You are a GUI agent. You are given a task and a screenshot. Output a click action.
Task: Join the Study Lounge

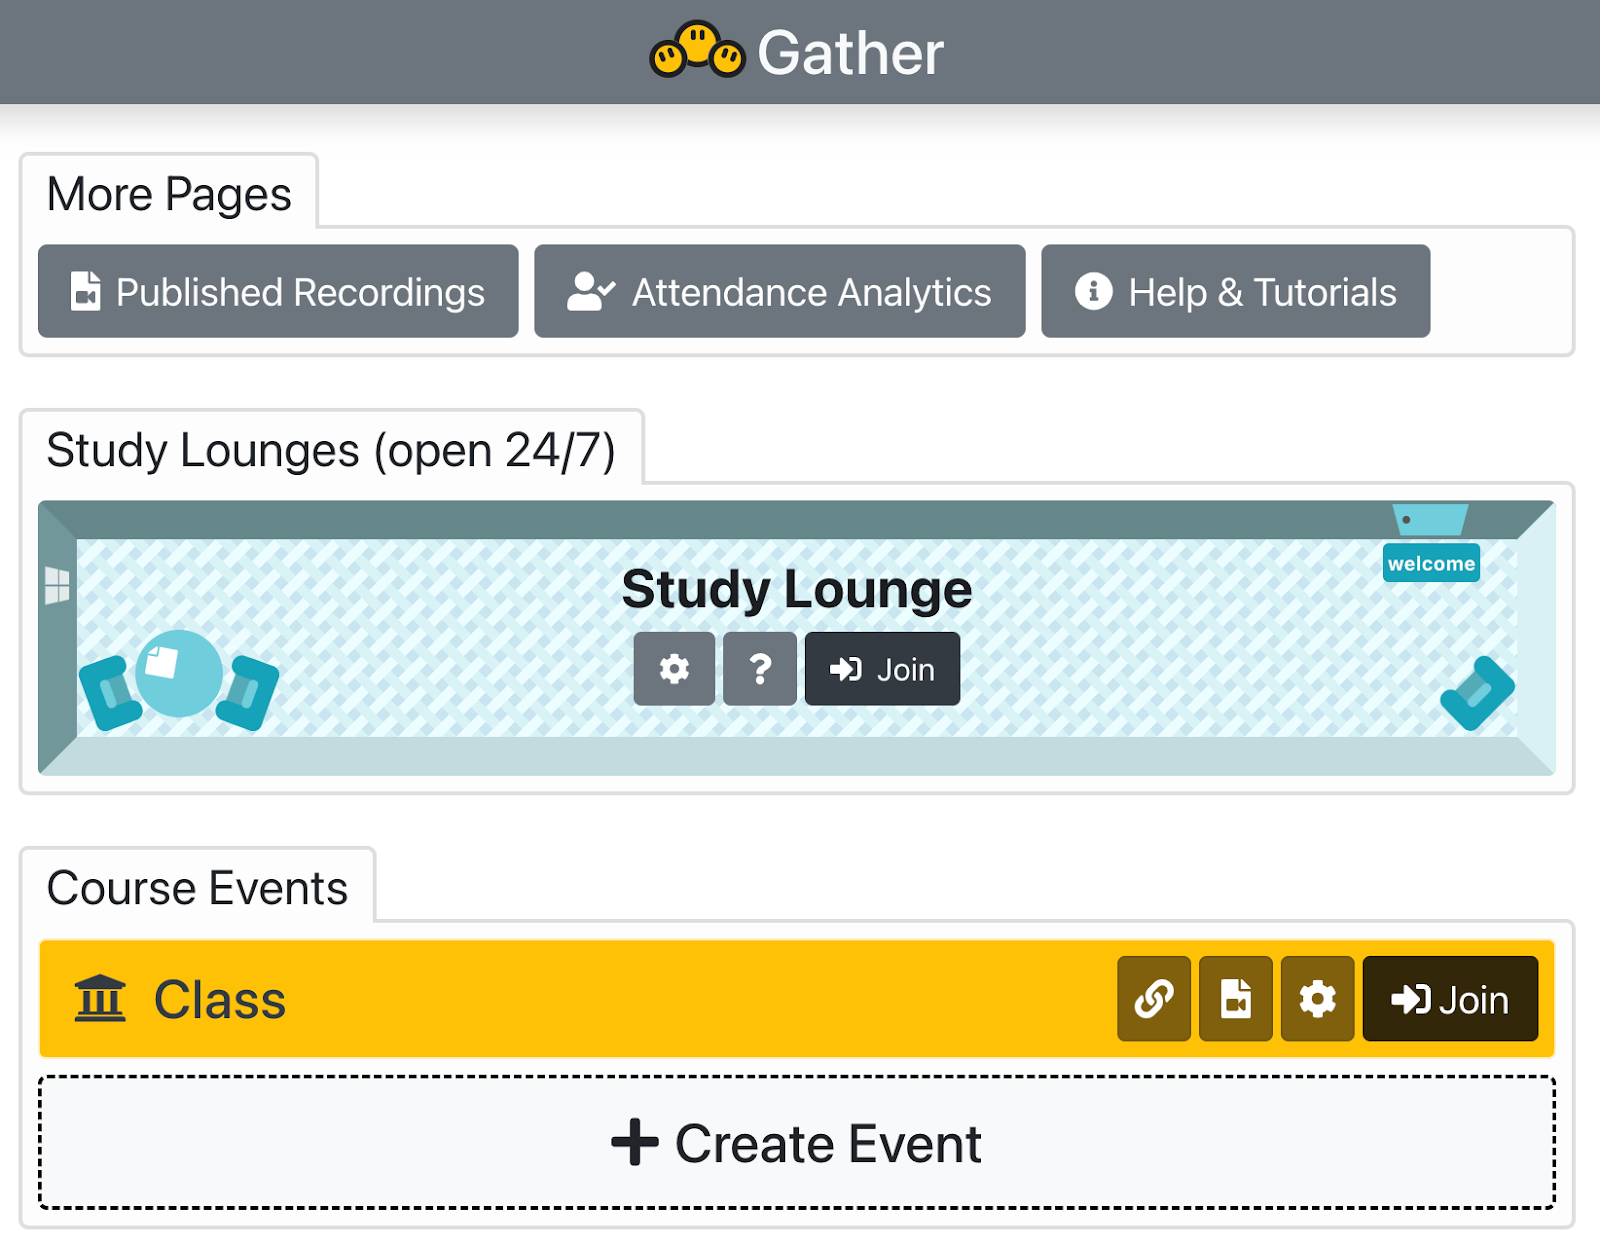pos(881,668)
